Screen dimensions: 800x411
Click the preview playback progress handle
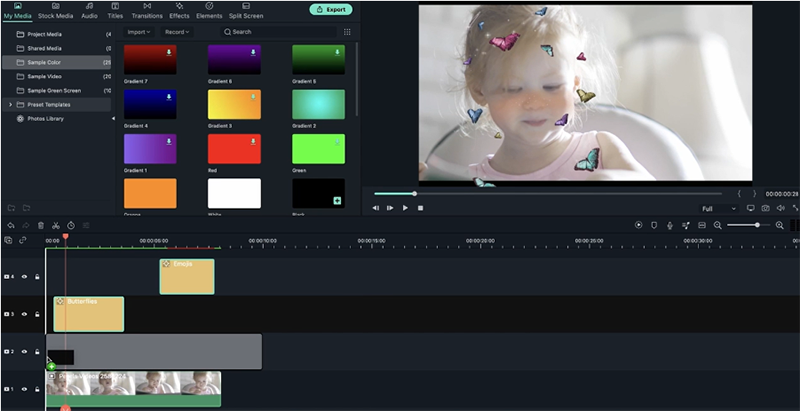(414, 194)
